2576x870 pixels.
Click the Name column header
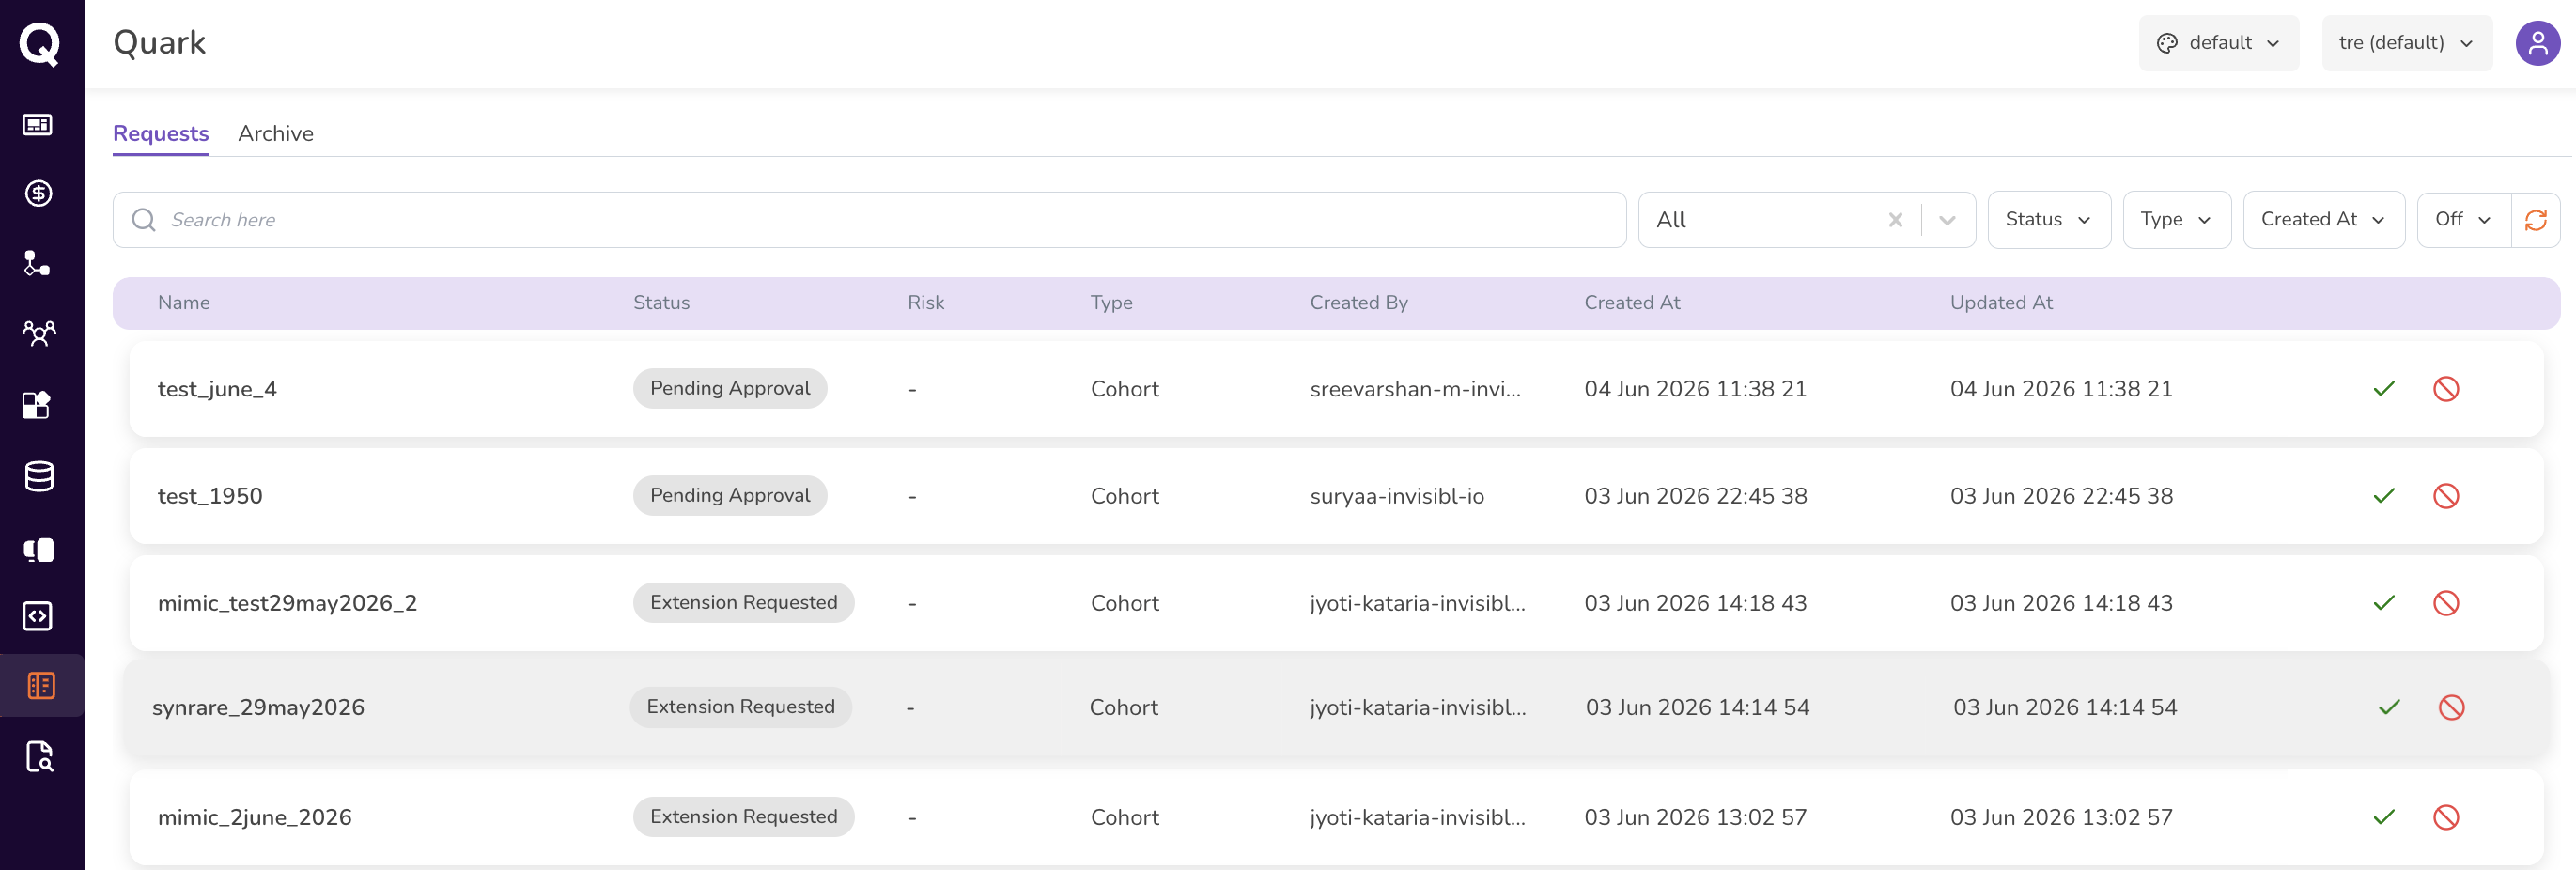click(x=184, y=303)
